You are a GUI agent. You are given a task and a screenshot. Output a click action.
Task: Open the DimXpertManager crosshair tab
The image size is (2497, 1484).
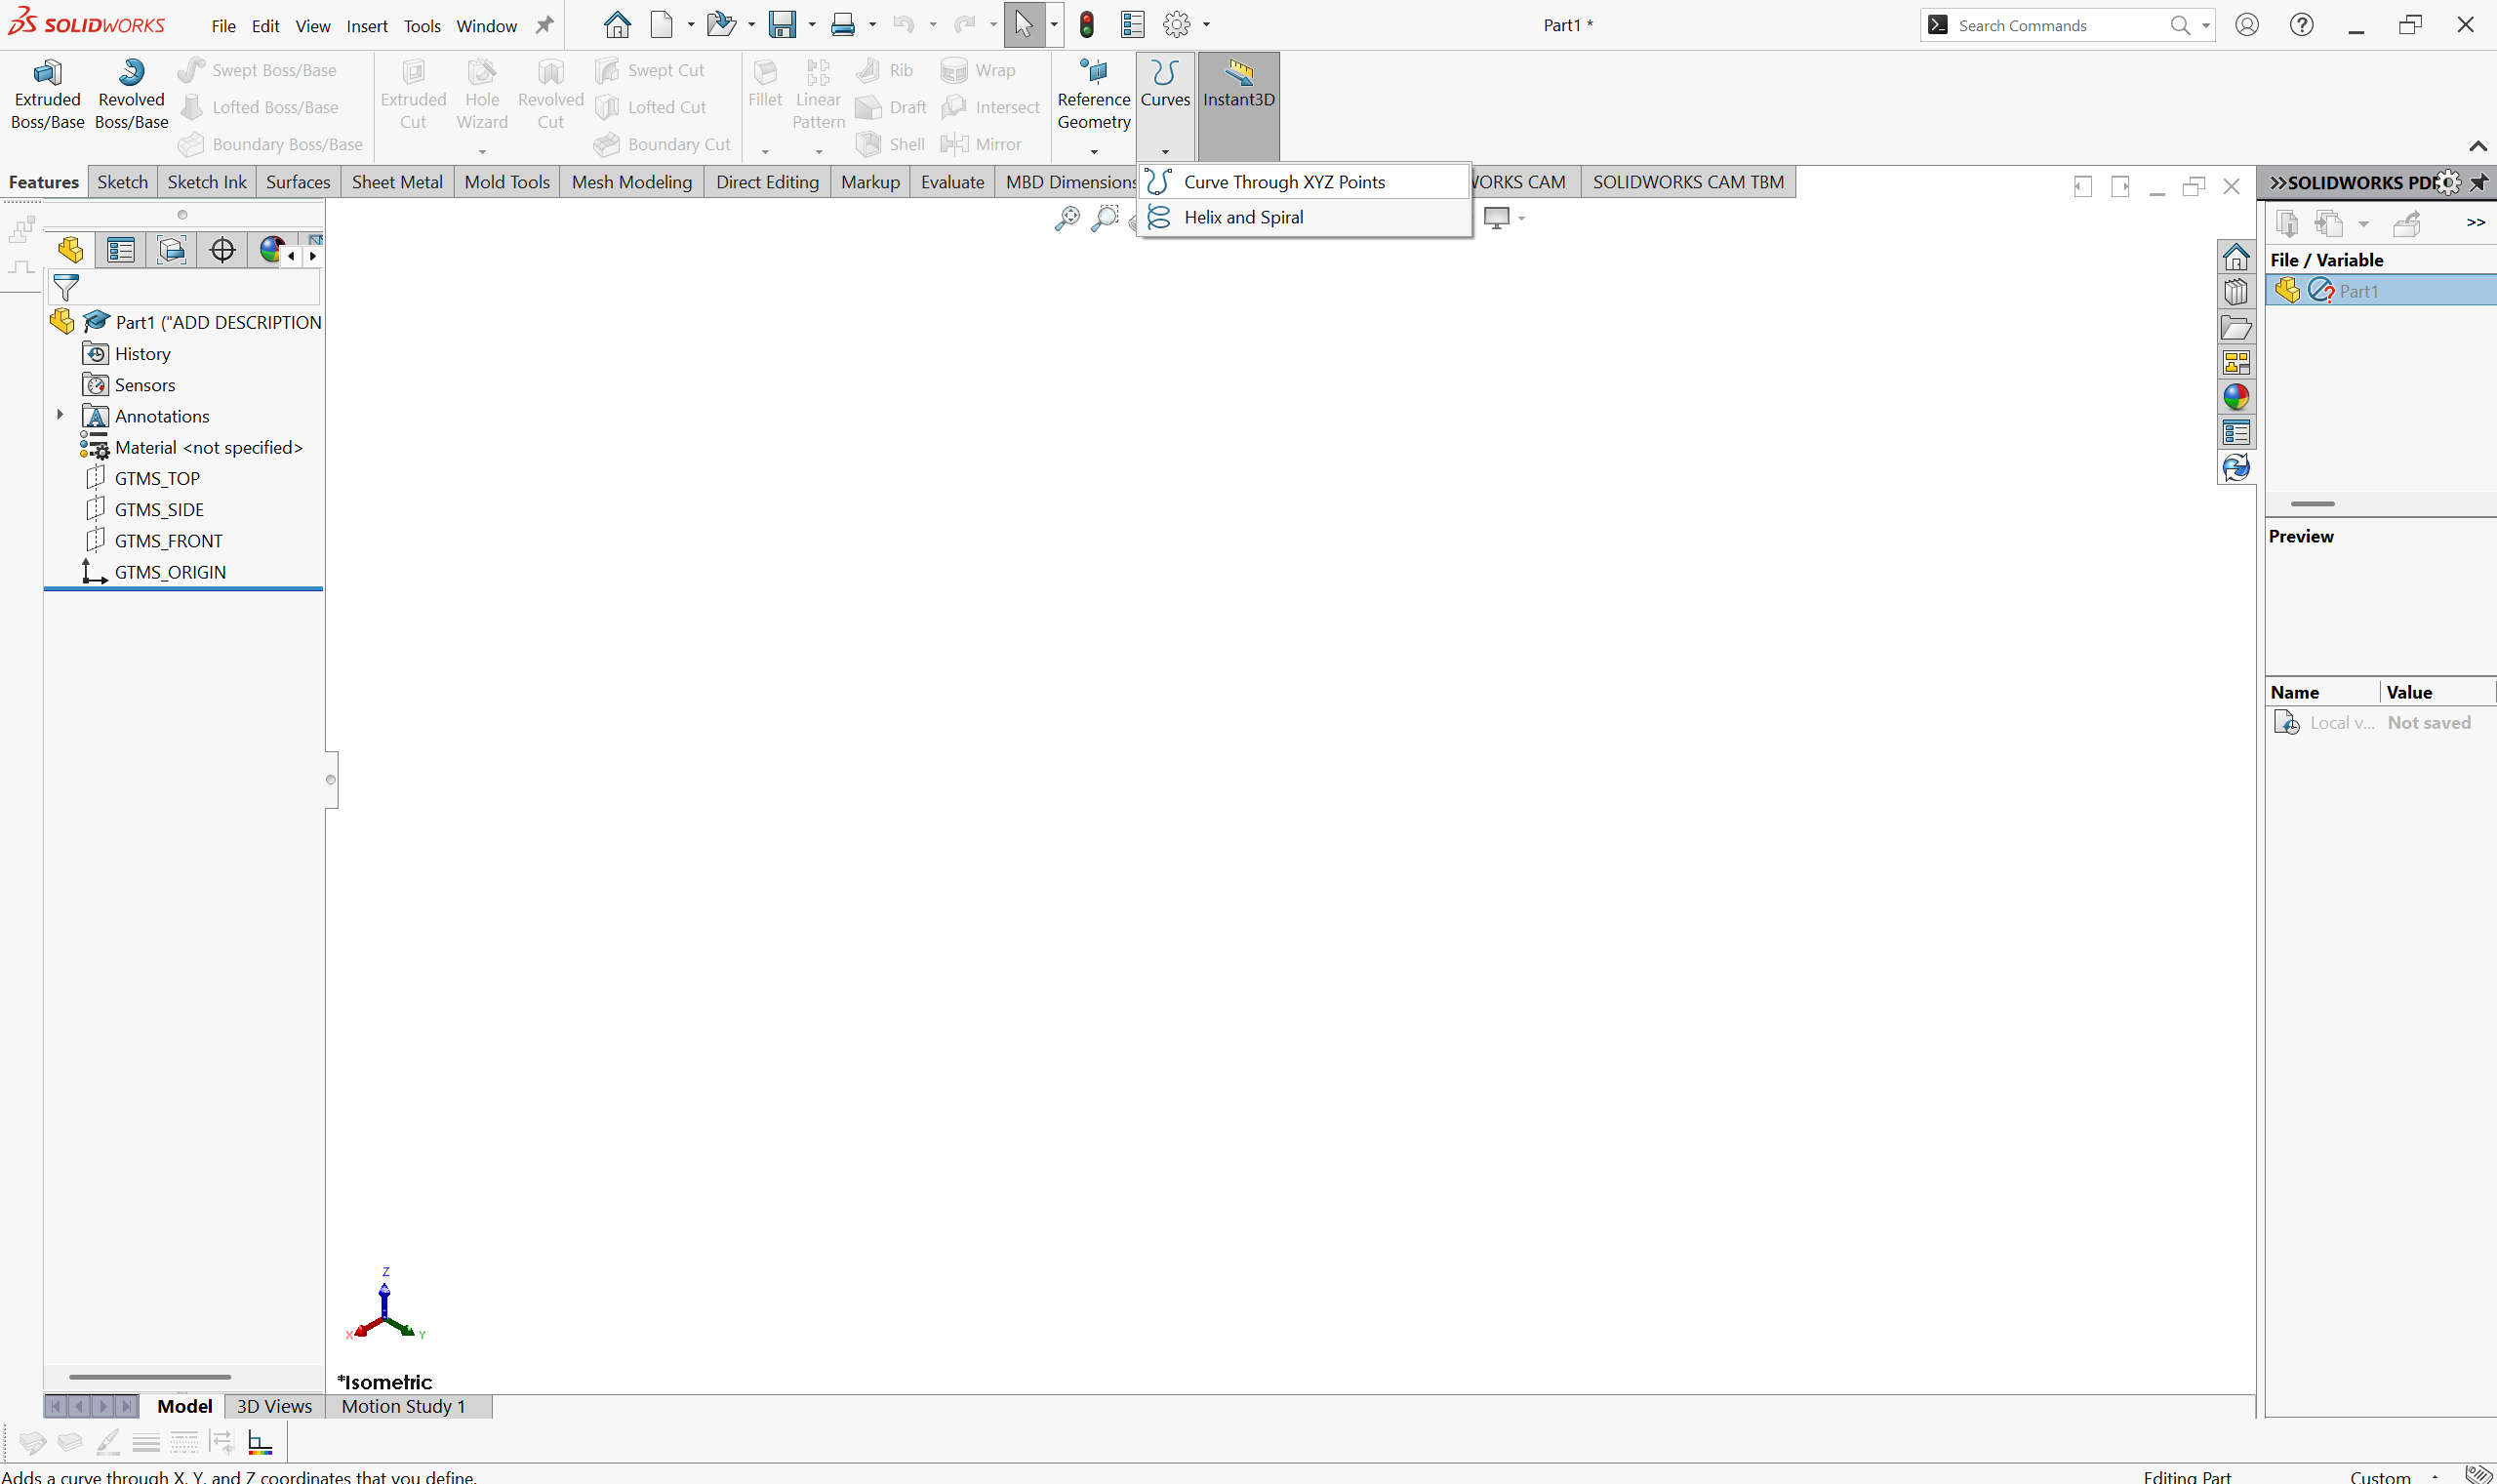tap(222, 250)
